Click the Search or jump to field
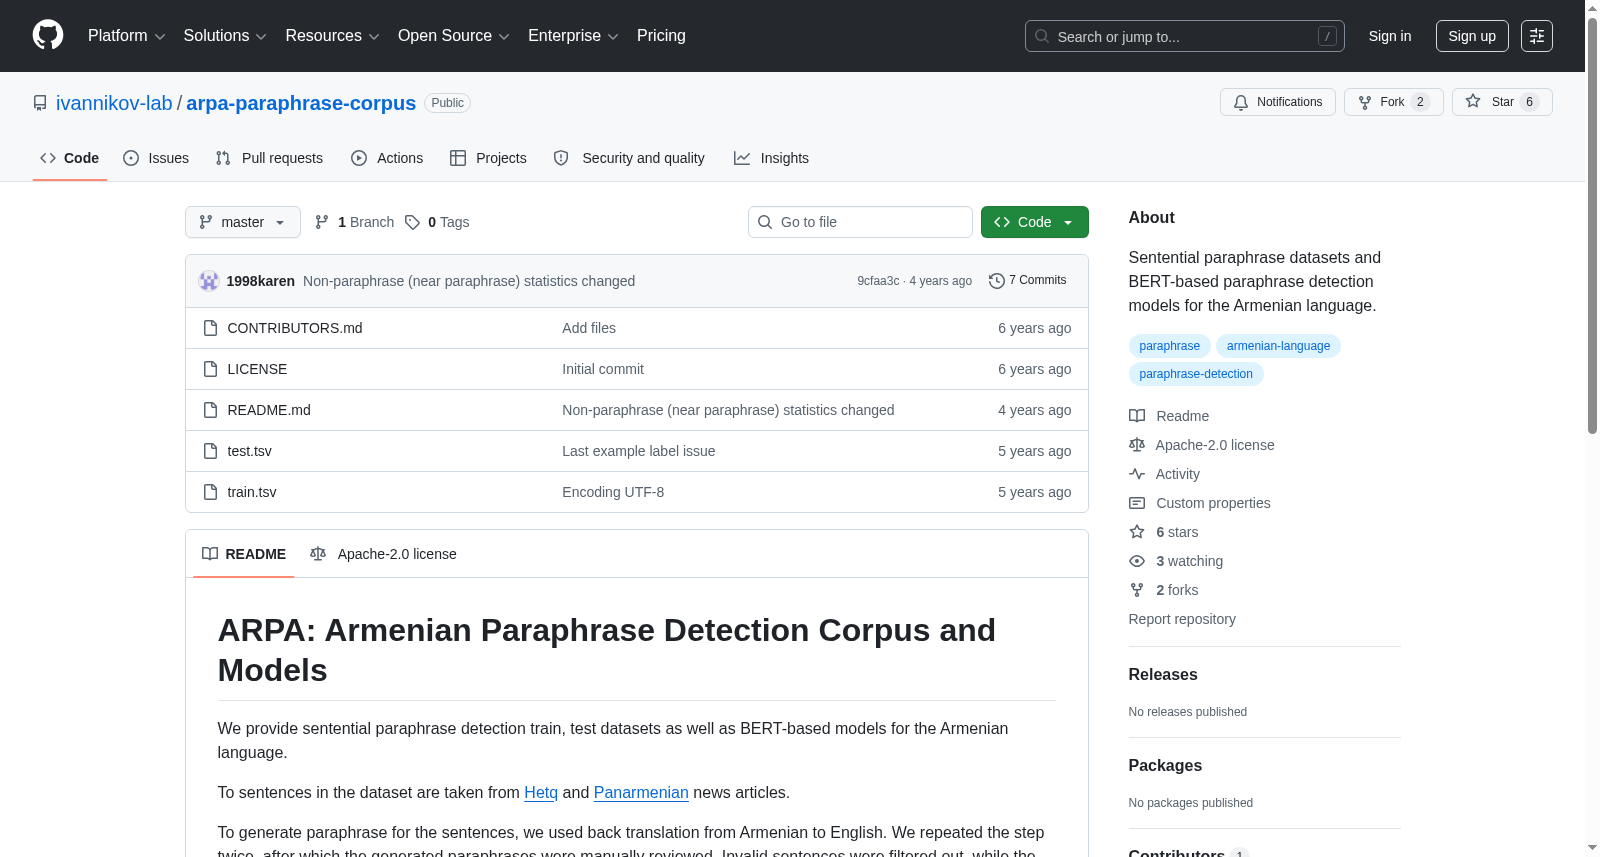Viewport: 1600px width, 857px height. pos(1185,36)
